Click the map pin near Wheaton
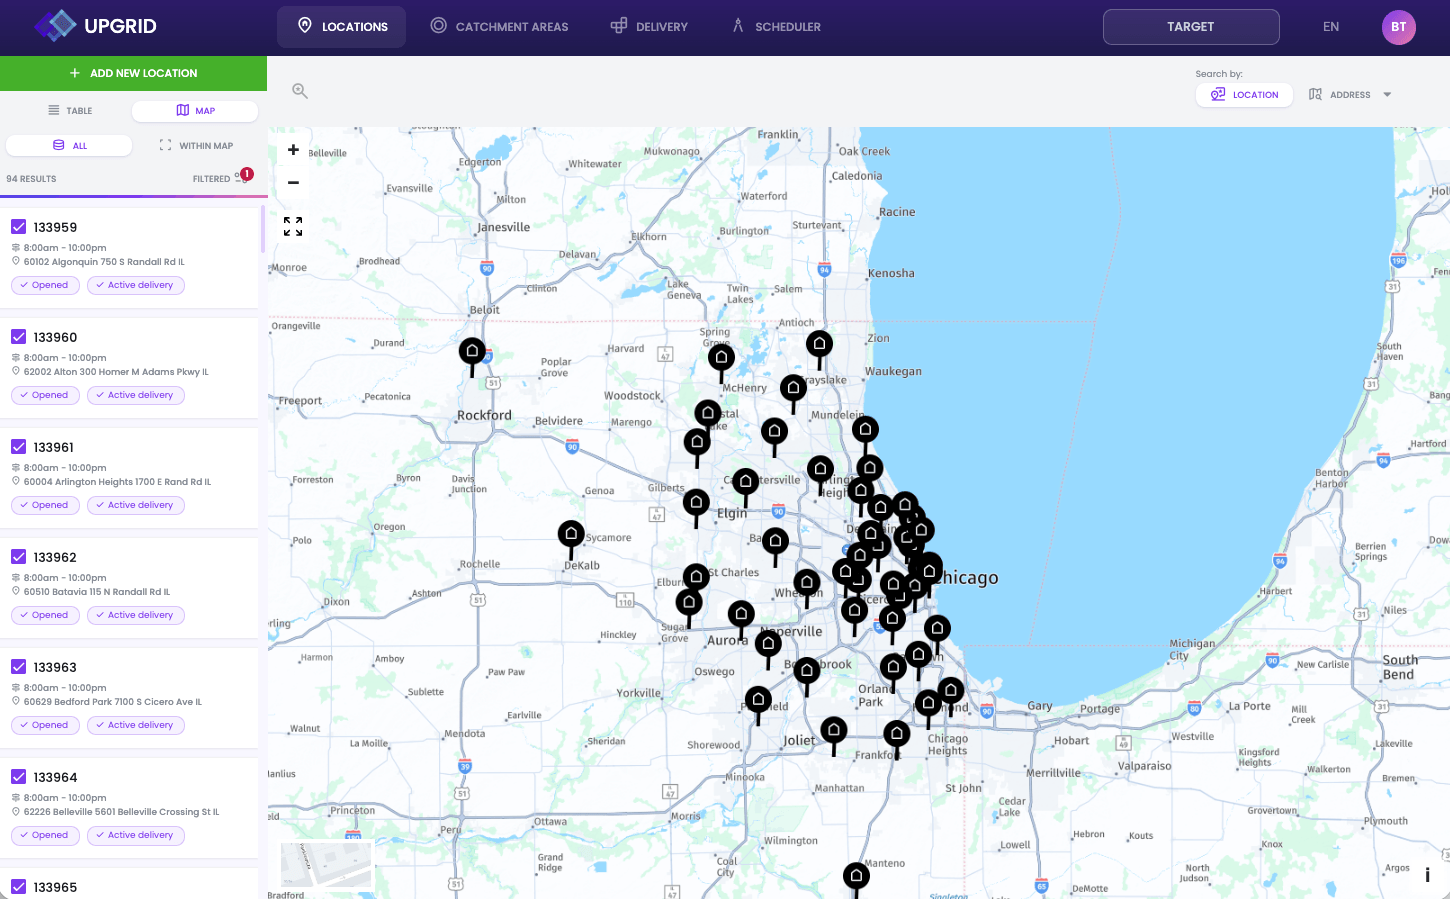 807,582
